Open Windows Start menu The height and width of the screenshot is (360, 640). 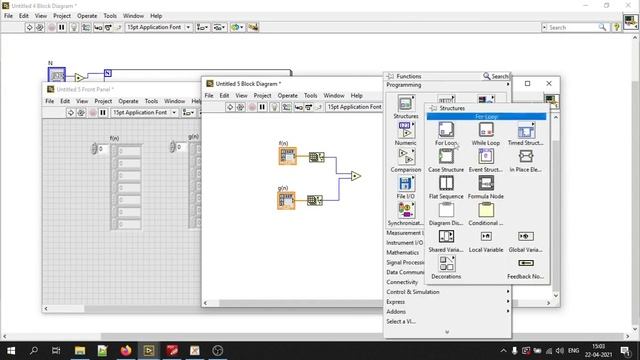[x=11, y=351]
